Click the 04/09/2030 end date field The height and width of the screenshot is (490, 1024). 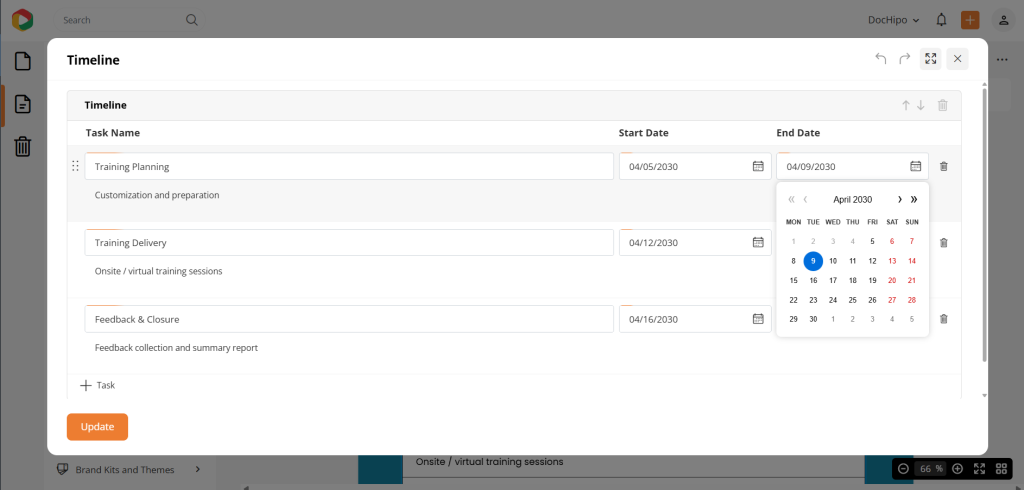[x=852, y=166]
